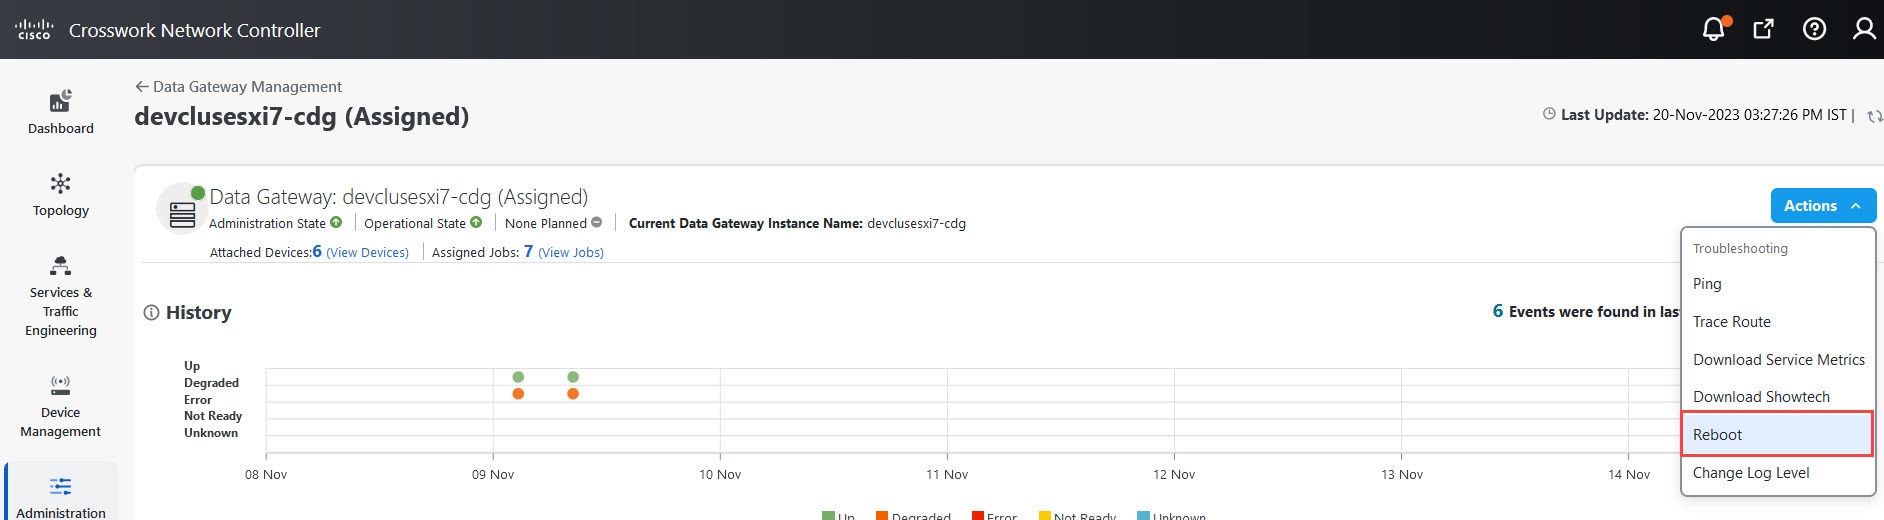Click the None Planned status icon
Viewport: 1884px width, 520px height.
point(597,222)
